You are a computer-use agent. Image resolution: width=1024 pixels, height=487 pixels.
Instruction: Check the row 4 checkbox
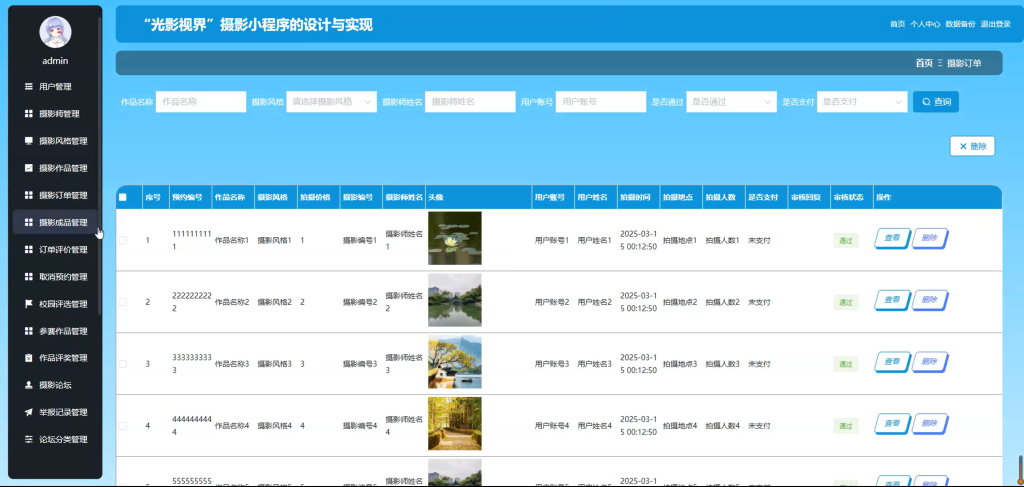123,426
